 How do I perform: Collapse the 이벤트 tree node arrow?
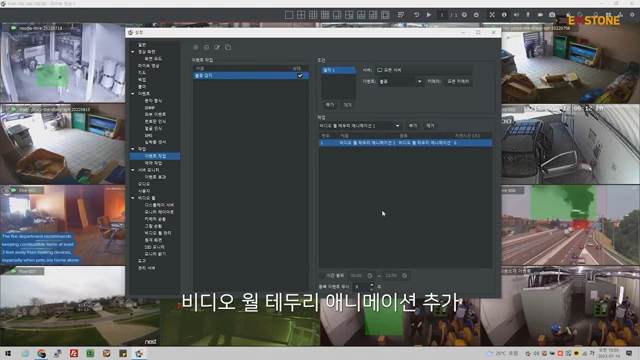133,94
